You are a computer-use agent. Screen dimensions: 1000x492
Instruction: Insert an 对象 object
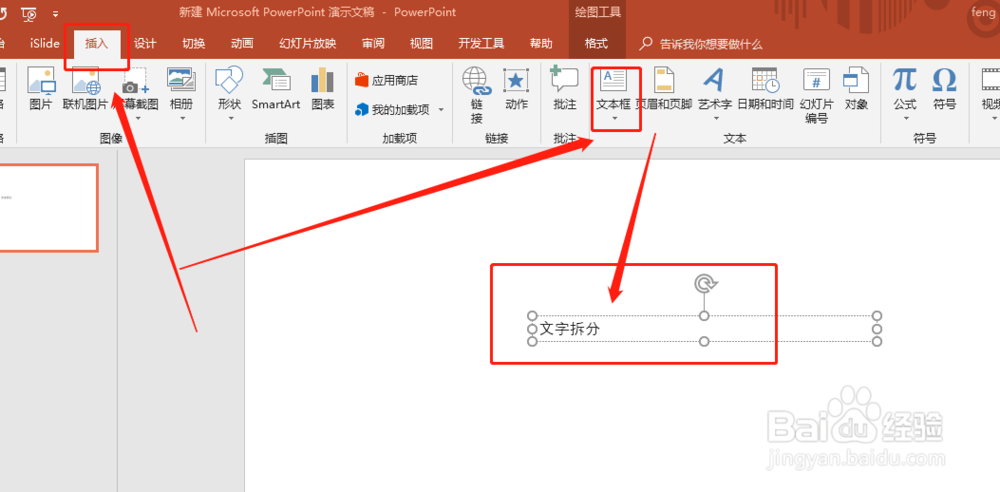856,89
